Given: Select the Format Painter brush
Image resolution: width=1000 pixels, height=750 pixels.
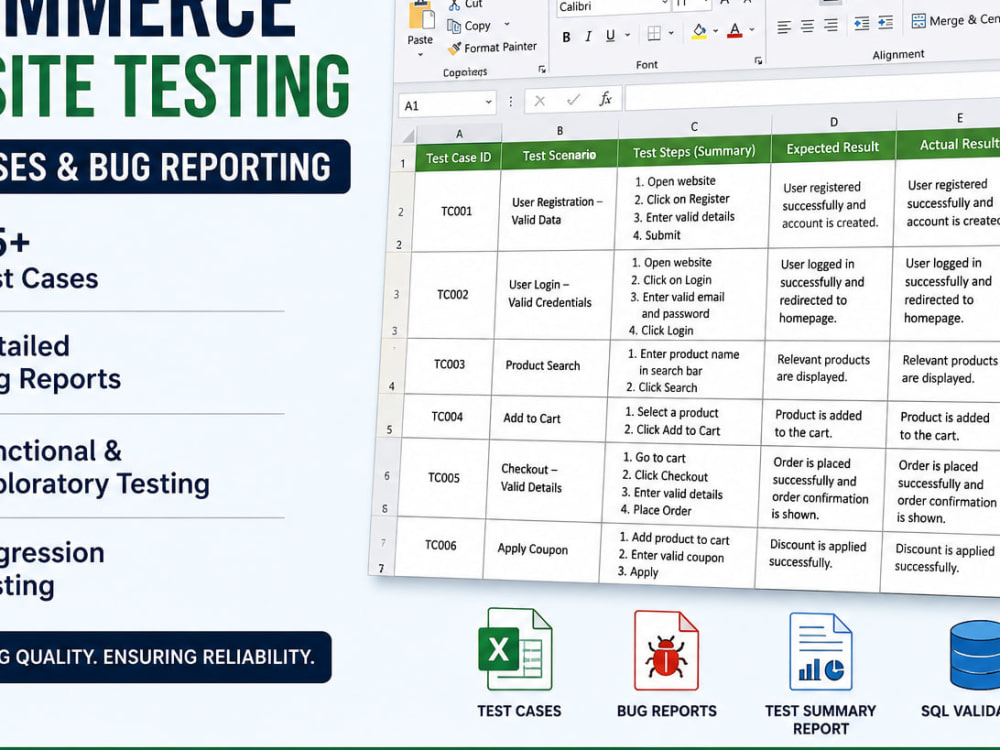Looking at the screenshot, I should coord(455,48).
